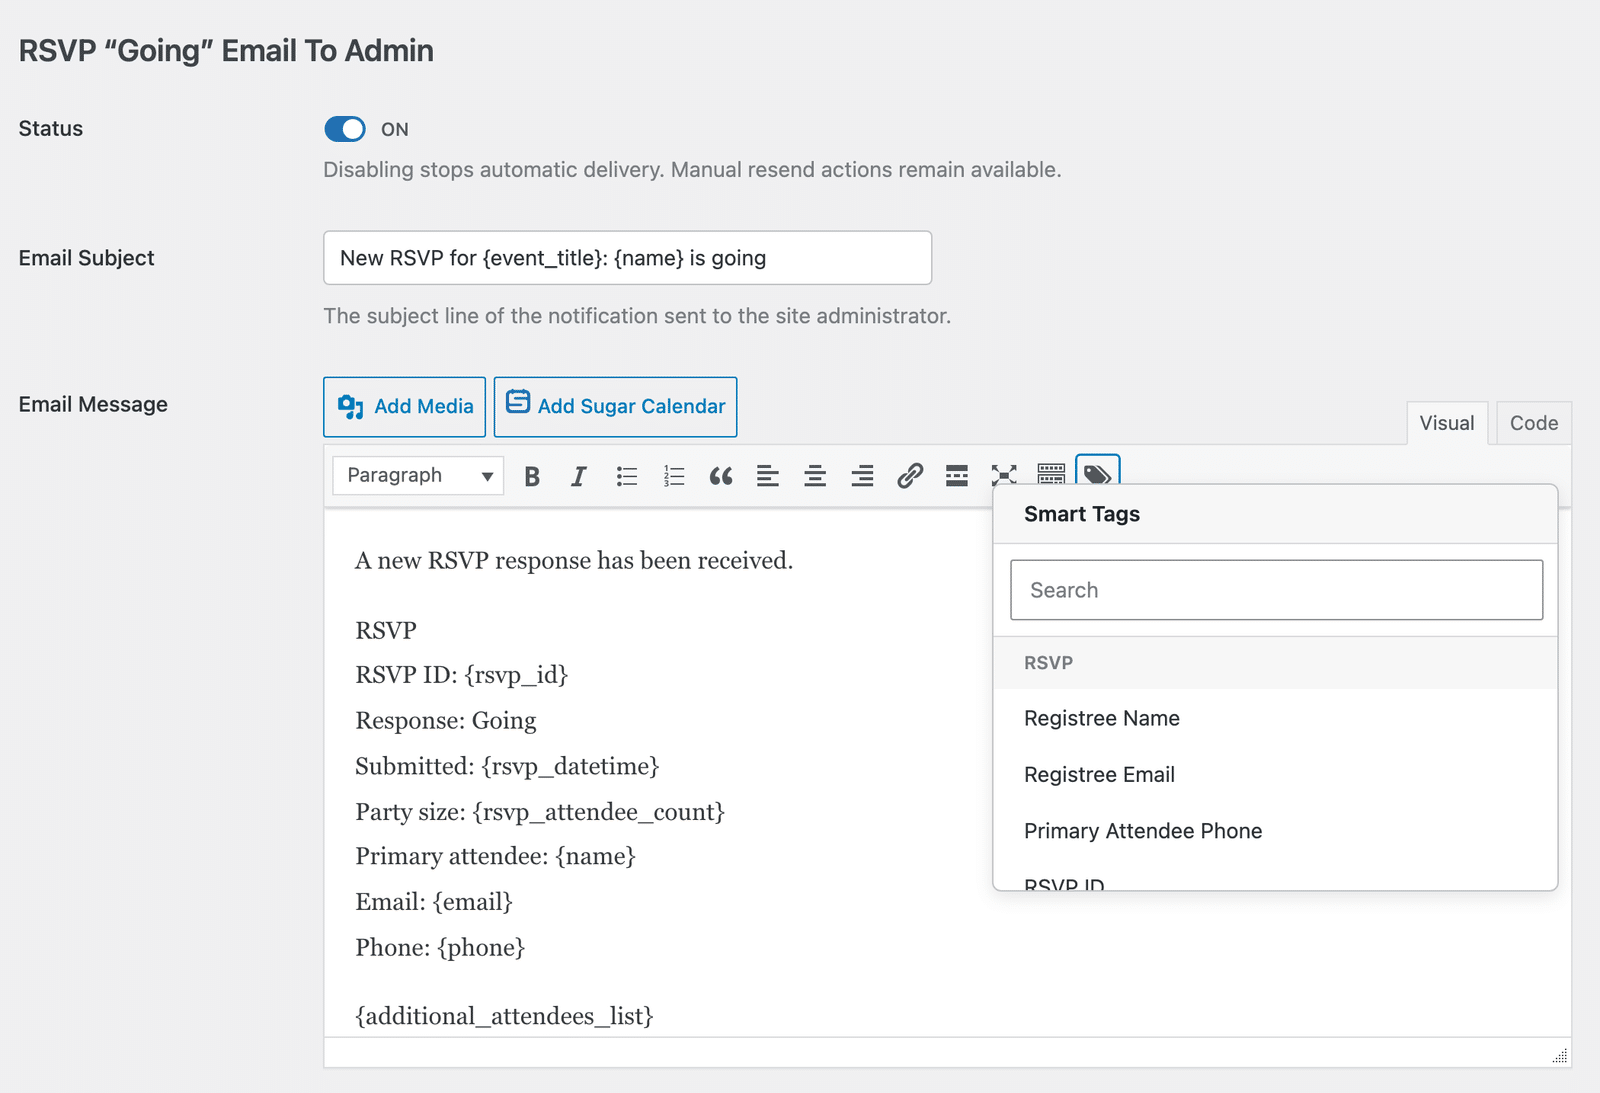Enter fullscreen distraction-free mode
Viewport: 1600px width, 1093px height.
coord(1004,476)
